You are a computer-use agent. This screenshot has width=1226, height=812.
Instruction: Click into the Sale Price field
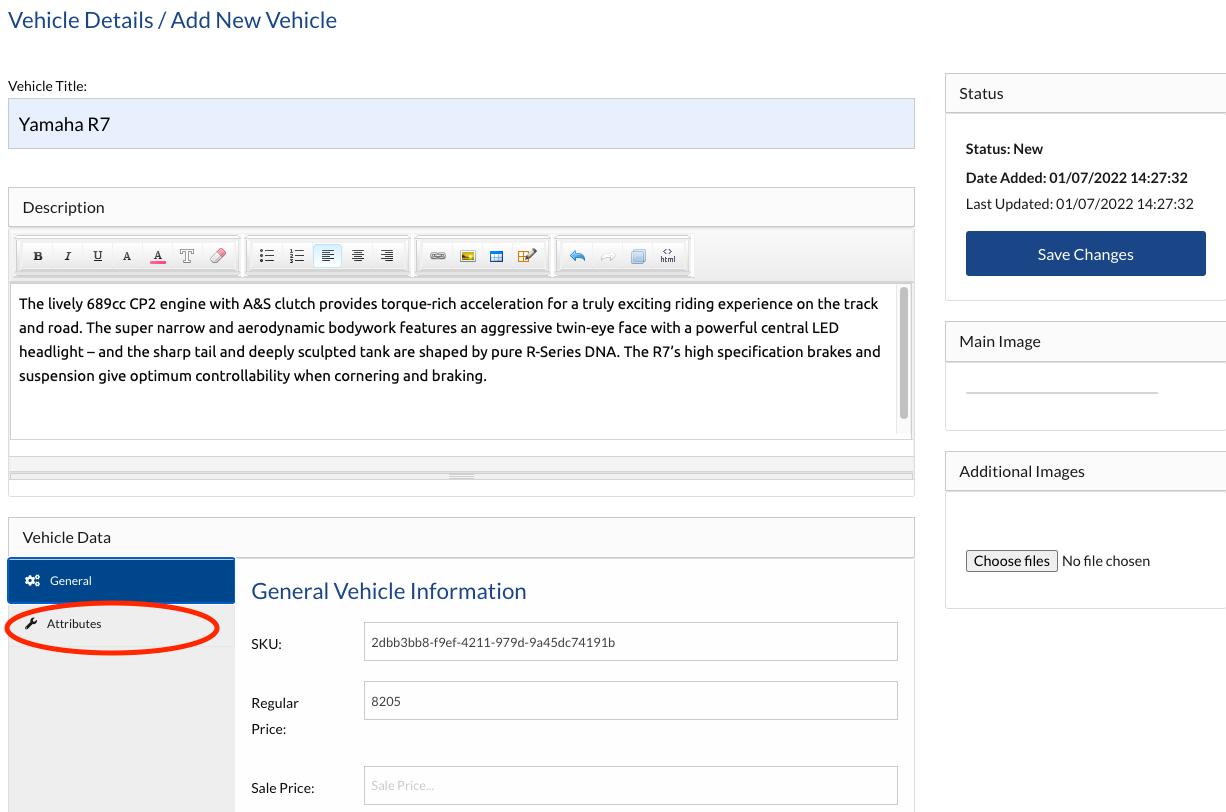pyautogui.click(x=630, y=786)
